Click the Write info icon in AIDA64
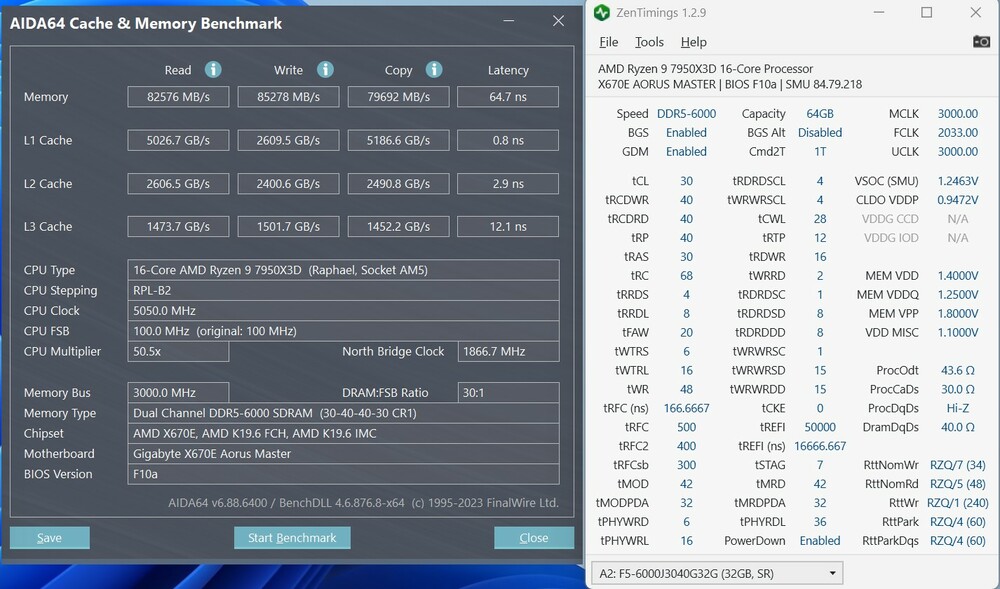The image size is (1000, 589). (325, 69)
